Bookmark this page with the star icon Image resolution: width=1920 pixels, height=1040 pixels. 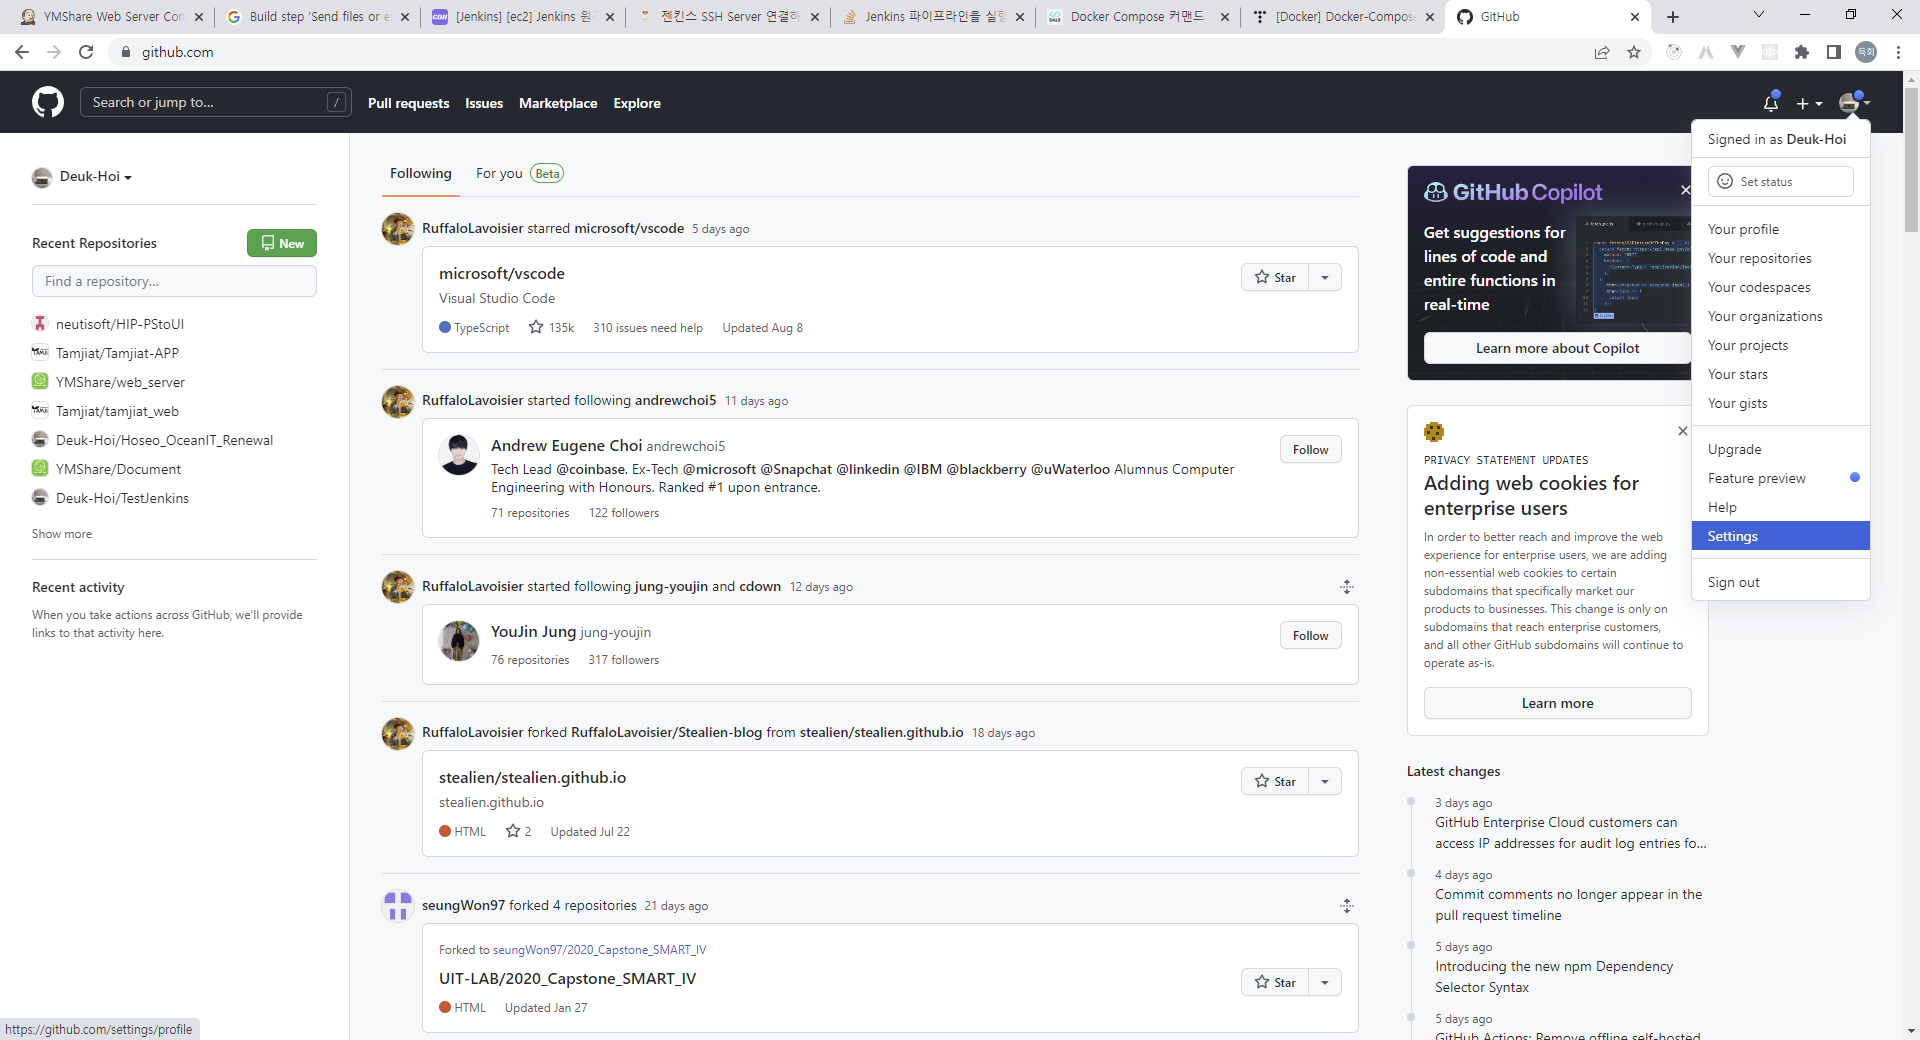tap(1634, 52)
